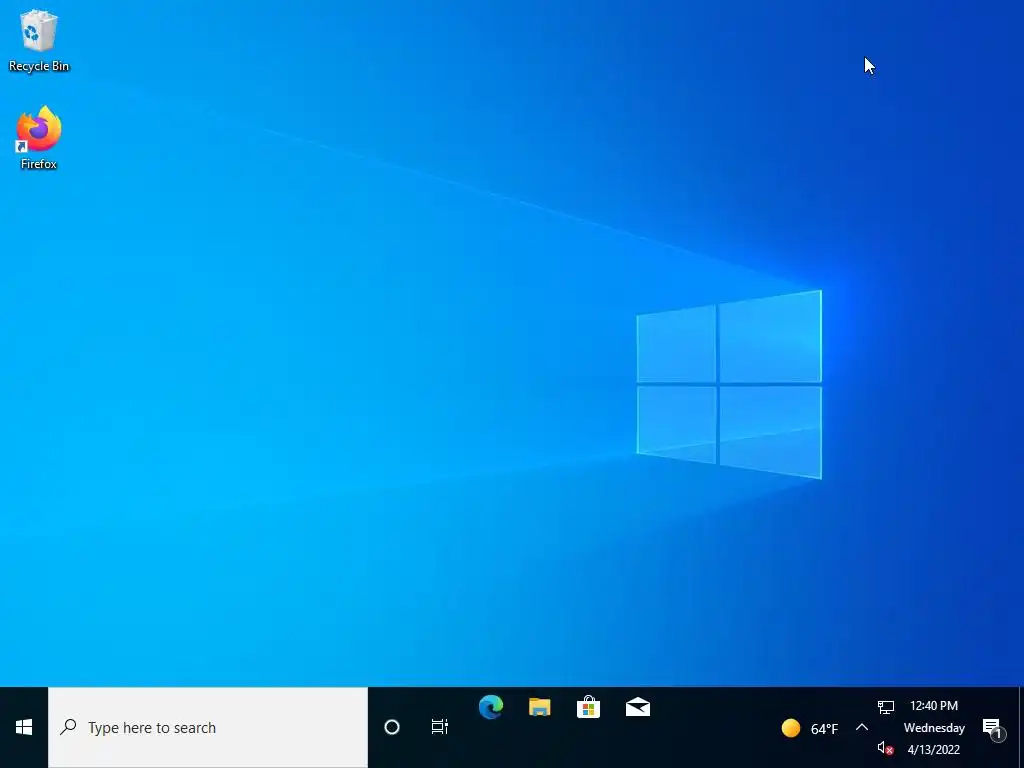Click the 4/13/2022 date

[934, 750]
